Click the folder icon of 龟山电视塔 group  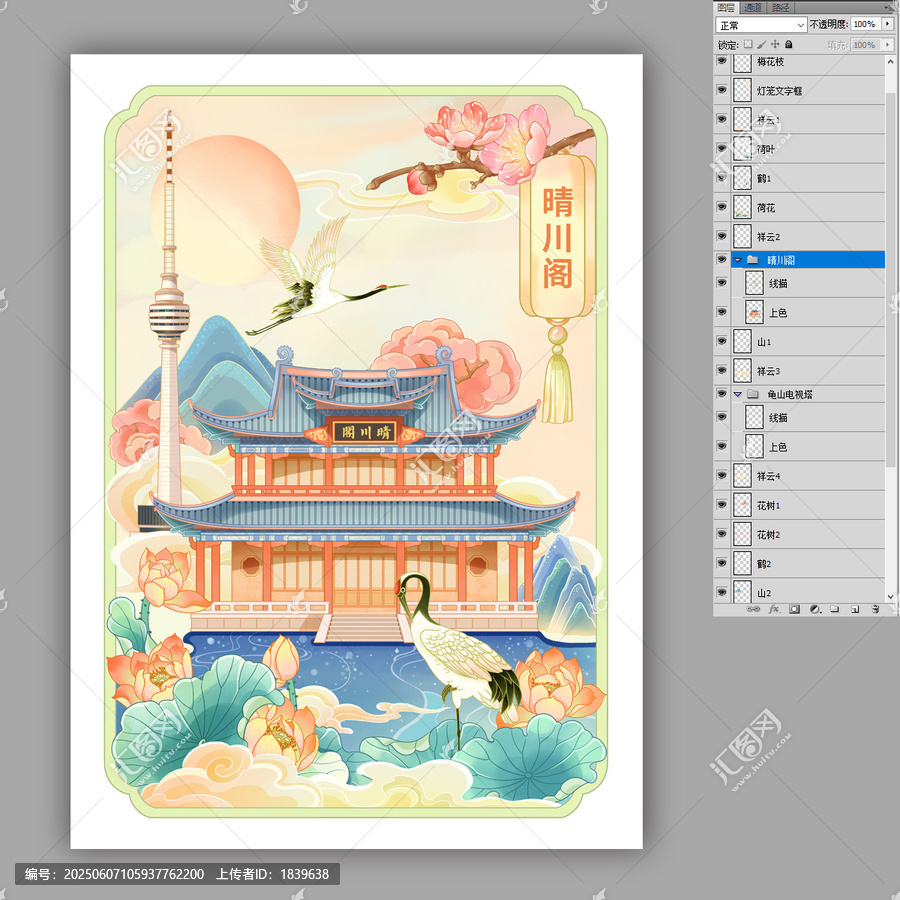pyautogui.click(x=752, y=394)
